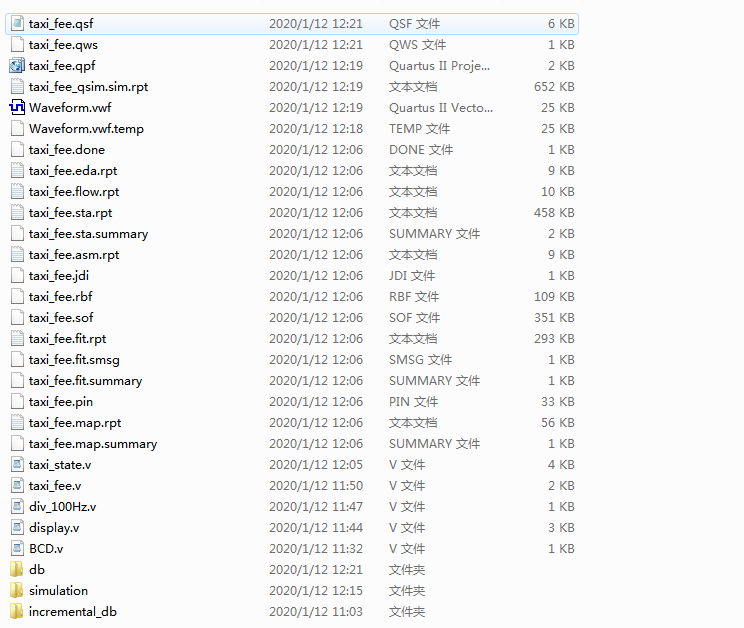Select the 293 KB size value
This screenshot has width=744, height=628.
tap(554, 339)
